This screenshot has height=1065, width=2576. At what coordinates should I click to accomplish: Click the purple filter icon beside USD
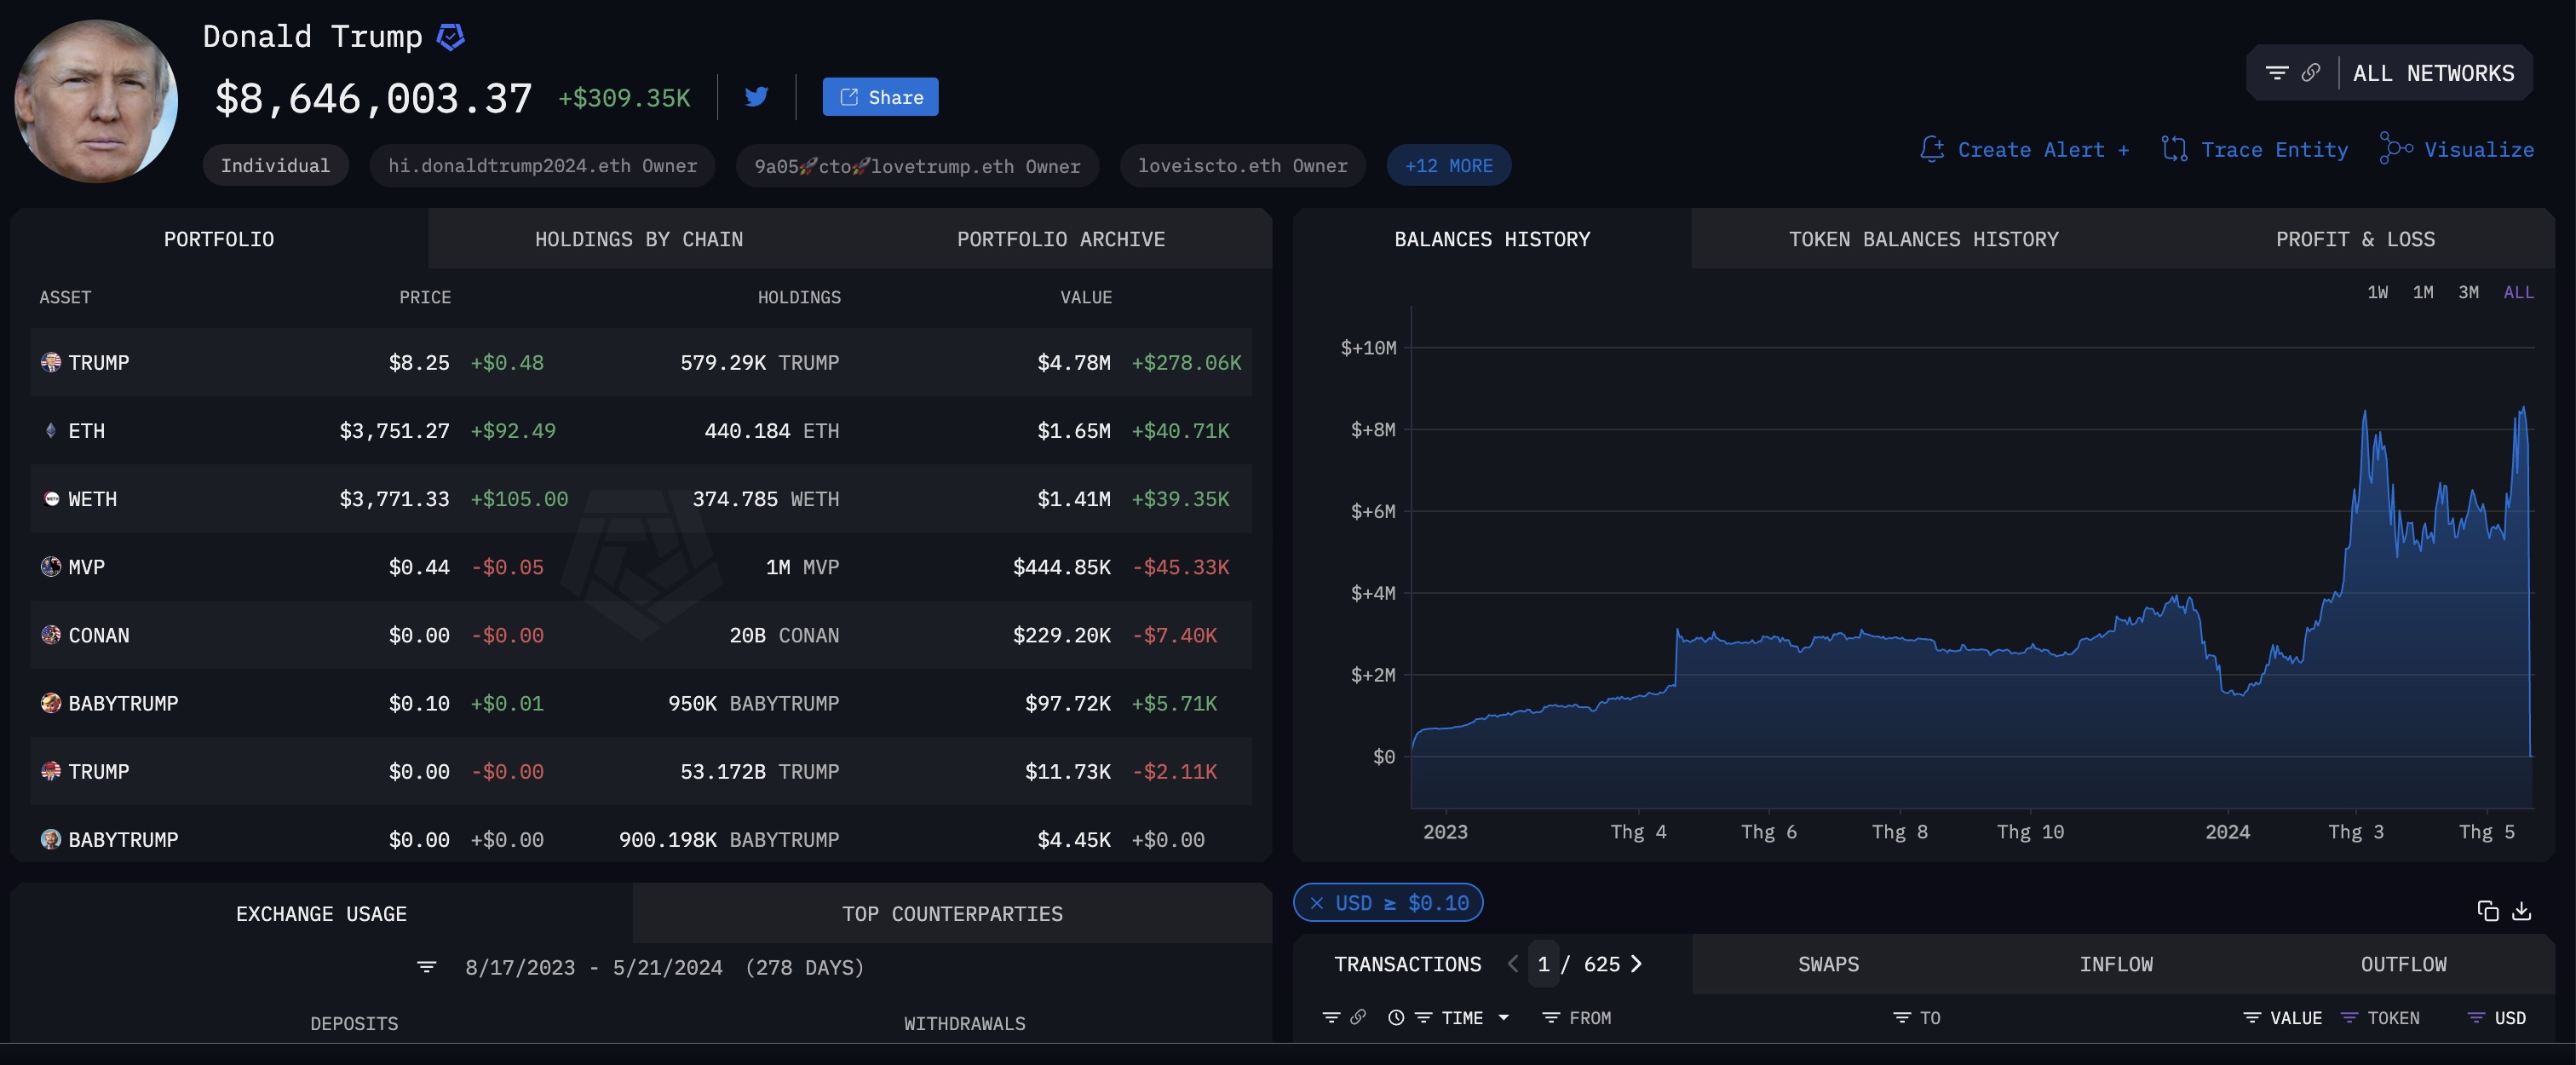(2476, 1017)
